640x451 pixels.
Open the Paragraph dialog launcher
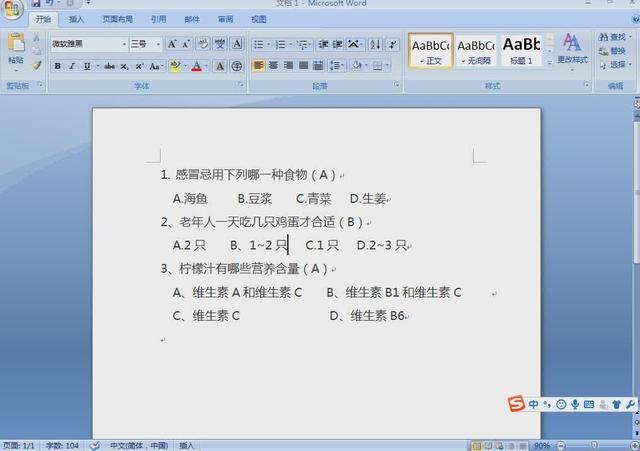(396, 84)
